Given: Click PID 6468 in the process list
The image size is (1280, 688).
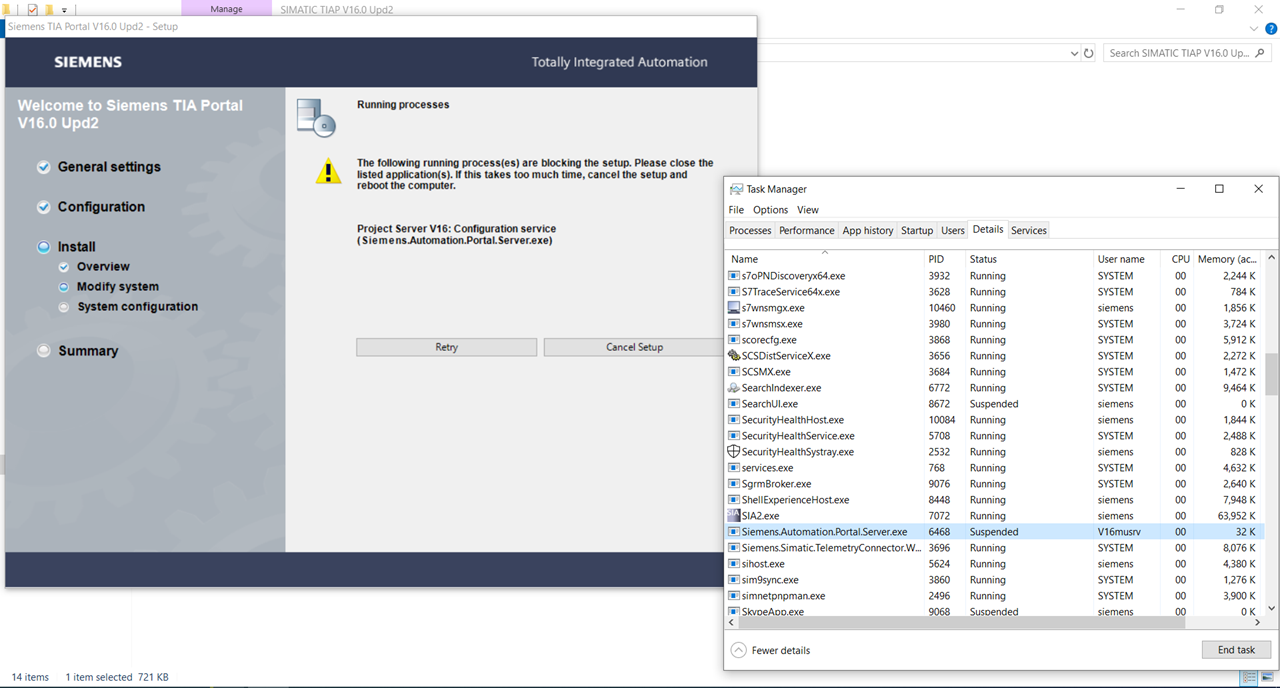Looking at the screenshot, I should [x=939, y=532].
